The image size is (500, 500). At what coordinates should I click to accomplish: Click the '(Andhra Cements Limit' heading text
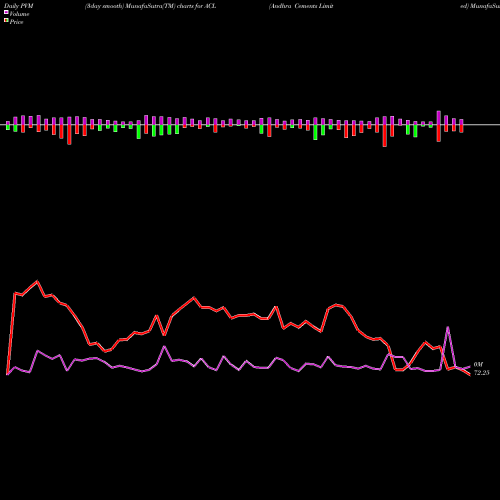[x=301, y=6]
